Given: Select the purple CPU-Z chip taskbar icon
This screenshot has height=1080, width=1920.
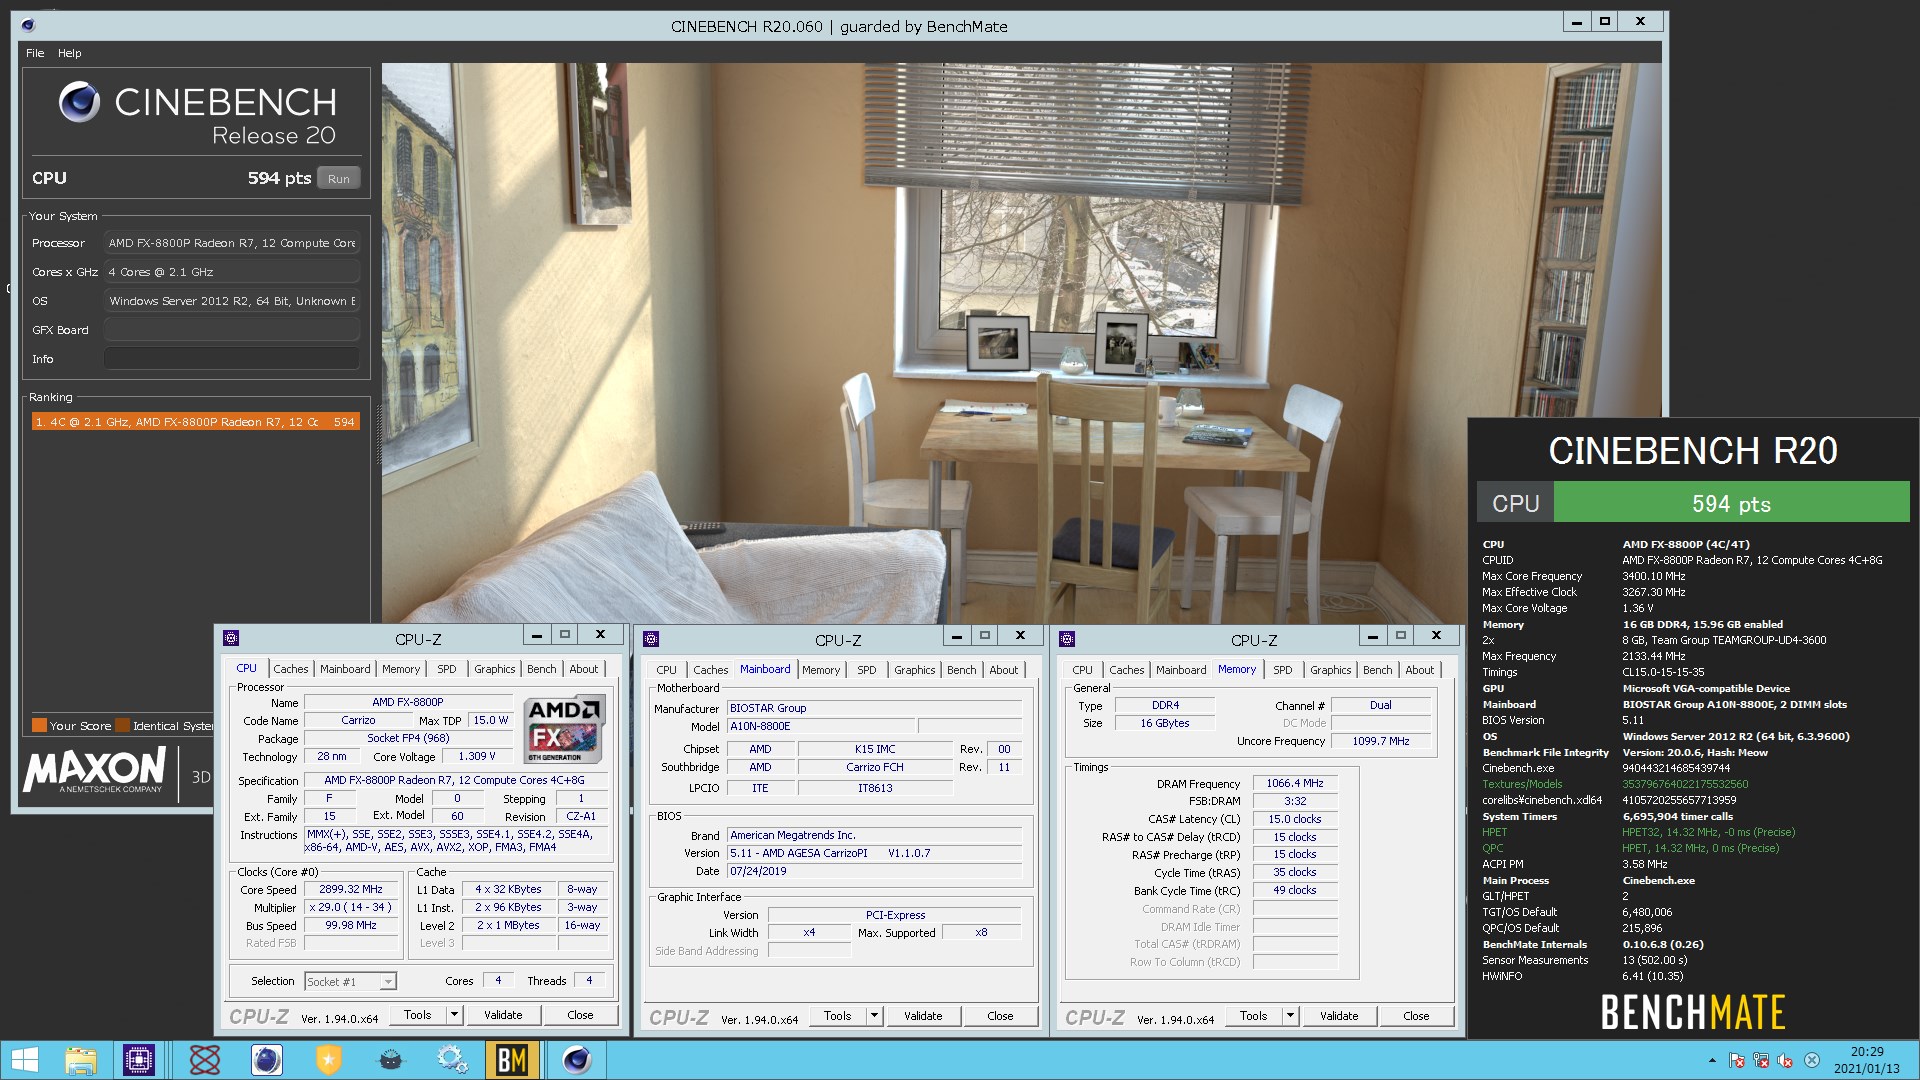Looking at the screenshot, I should click(139, 1060).
